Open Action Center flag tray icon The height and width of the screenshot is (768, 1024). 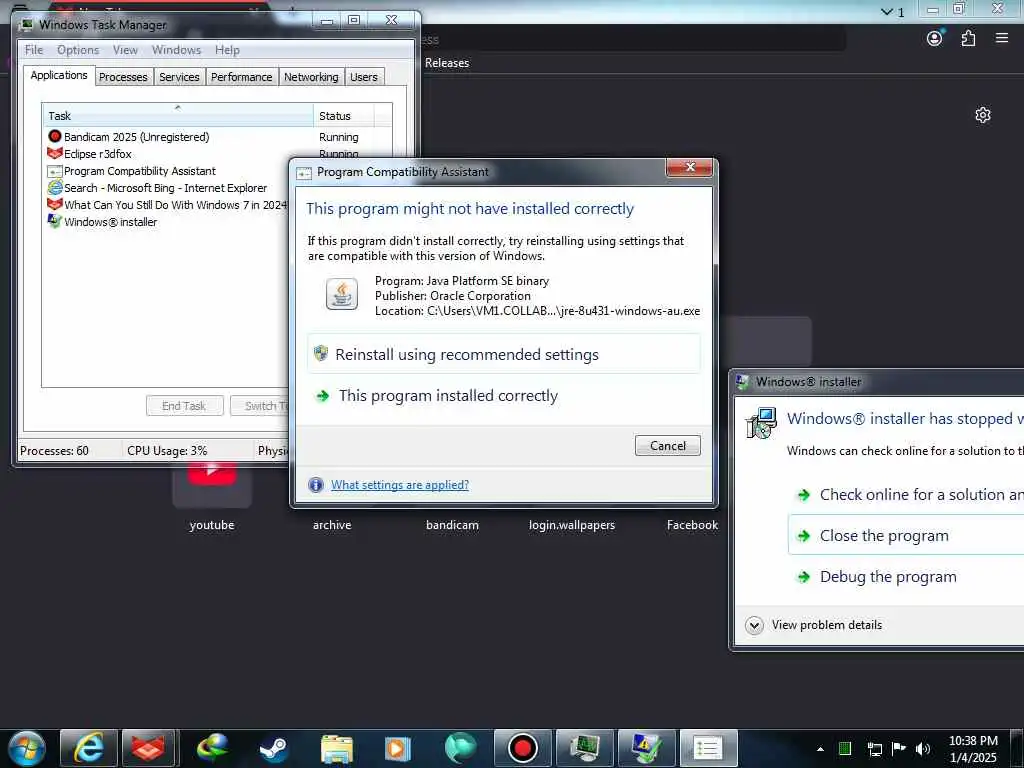pos(899,748)
